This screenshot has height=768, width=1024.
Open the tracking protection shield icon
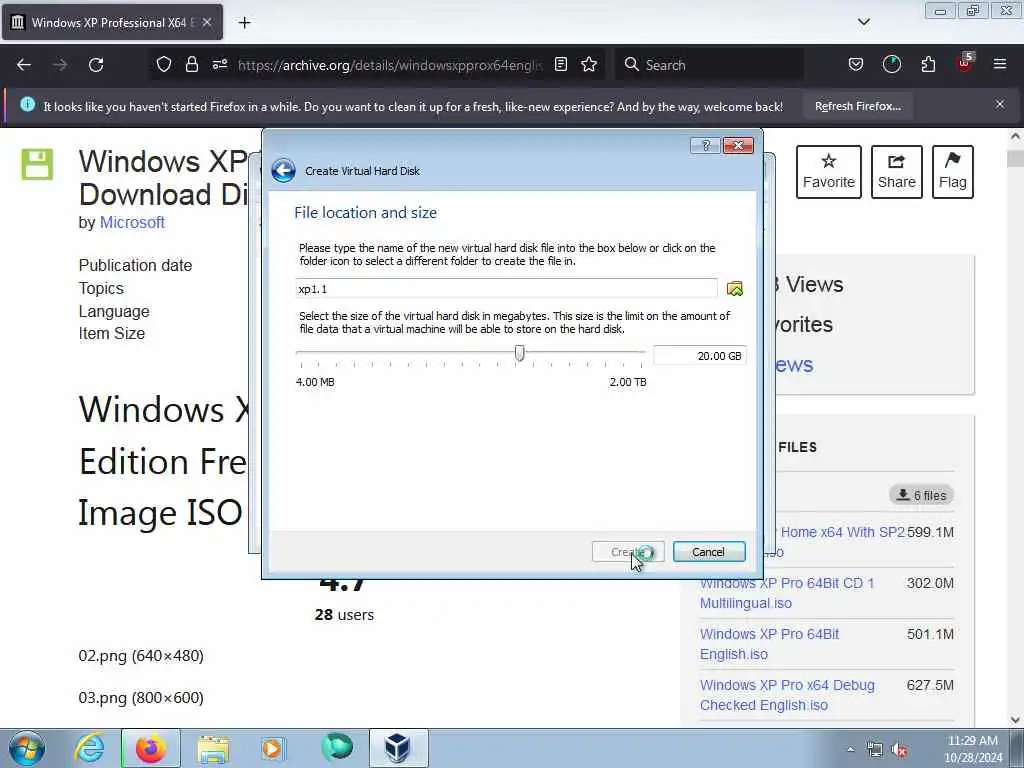[x=163, y=64]
